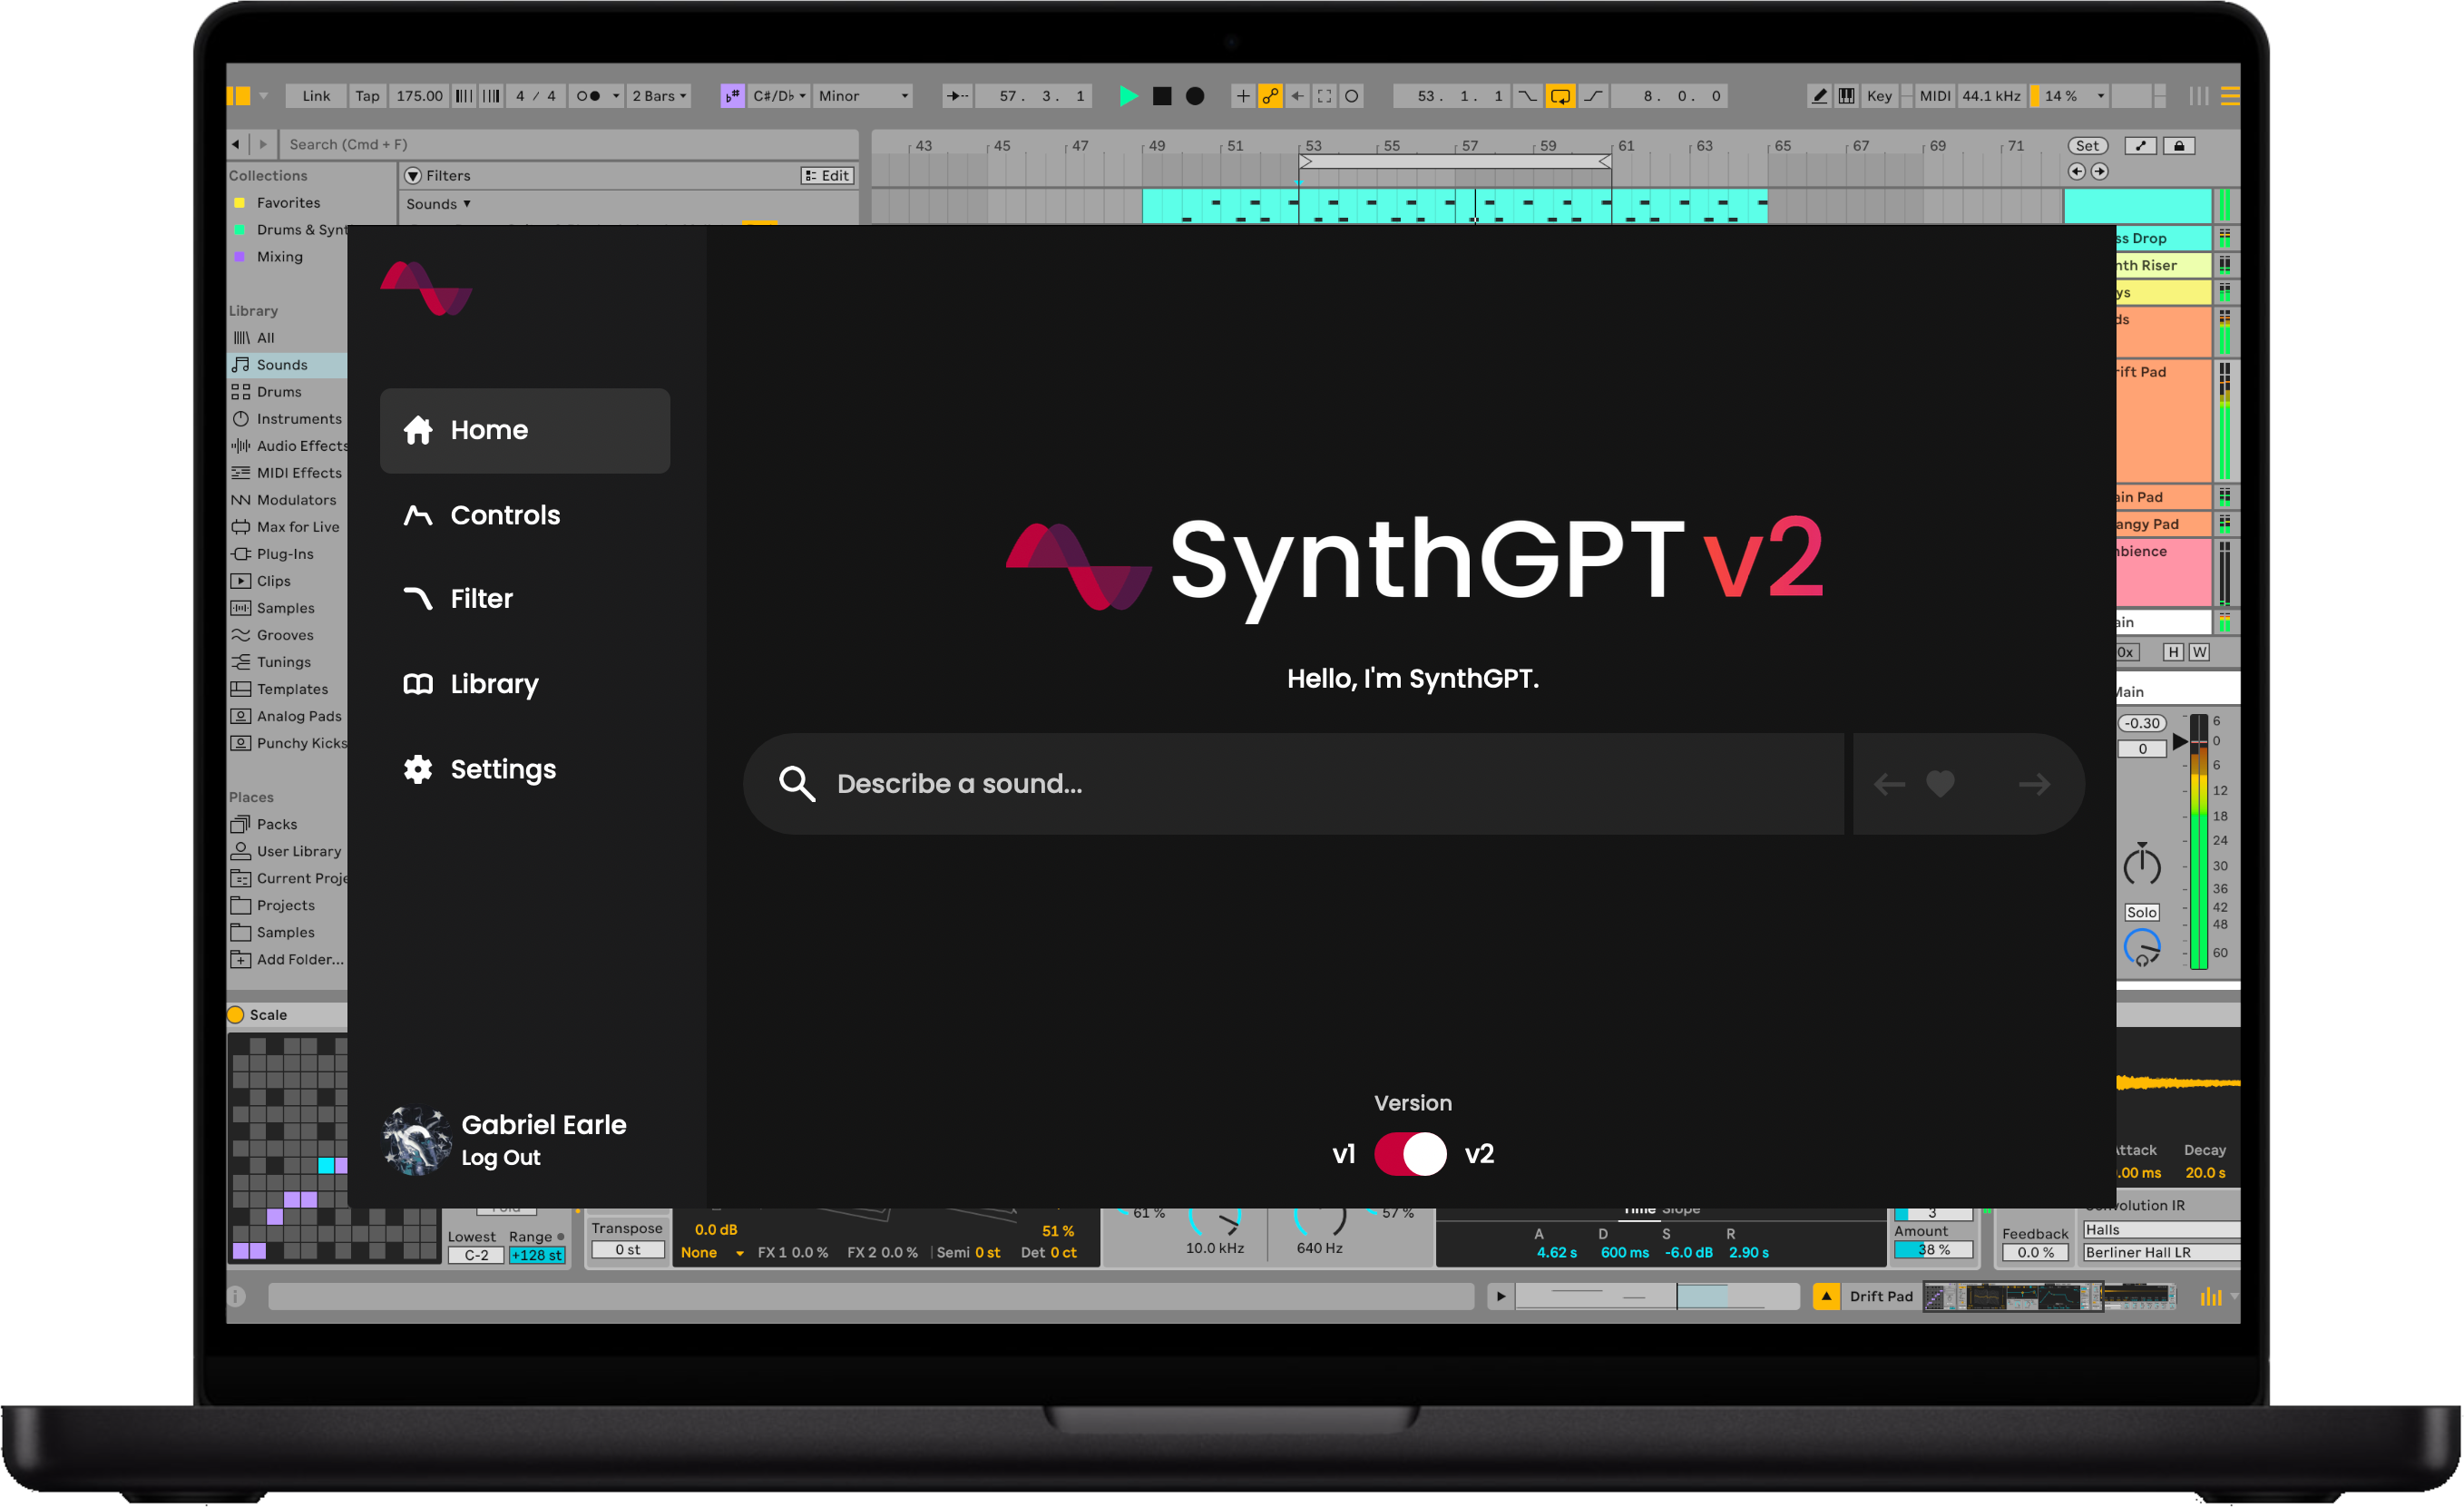This screenshot has width=2464, height=1507.
Task: Open the 2 Bars quantization dropdown
Action: (659, 96)
